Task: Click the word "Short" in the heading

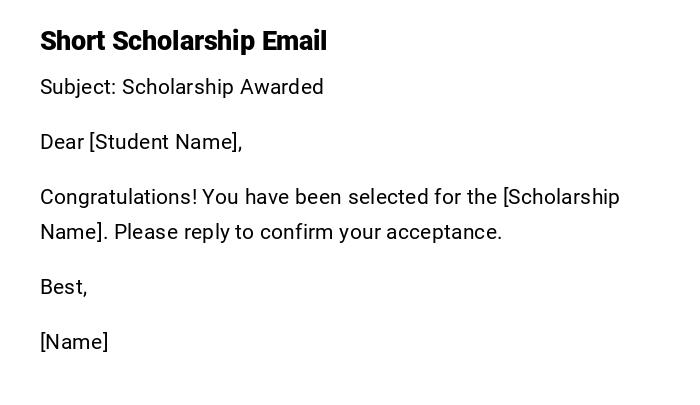Action: click(x=73, y=41)
